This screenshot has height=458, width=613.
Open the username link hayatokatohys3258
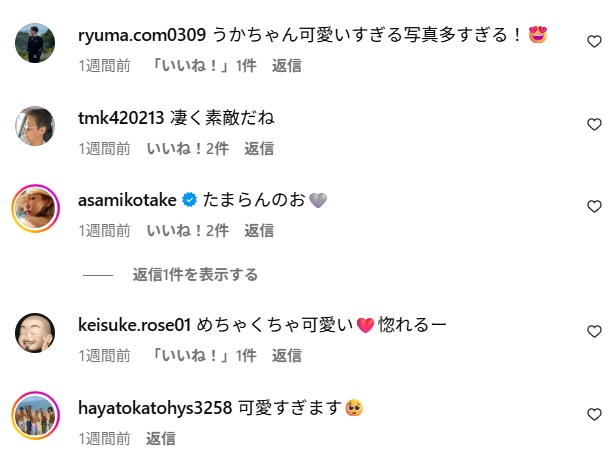tap(155, 408)
